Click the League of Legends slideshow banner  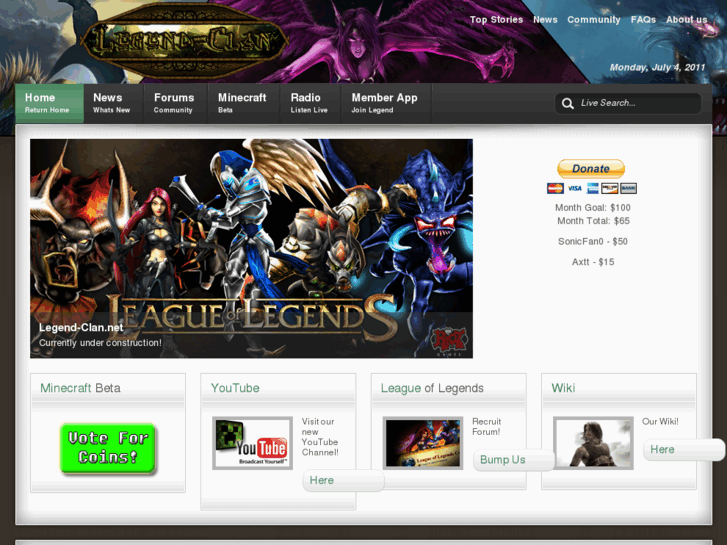(251, 249)
